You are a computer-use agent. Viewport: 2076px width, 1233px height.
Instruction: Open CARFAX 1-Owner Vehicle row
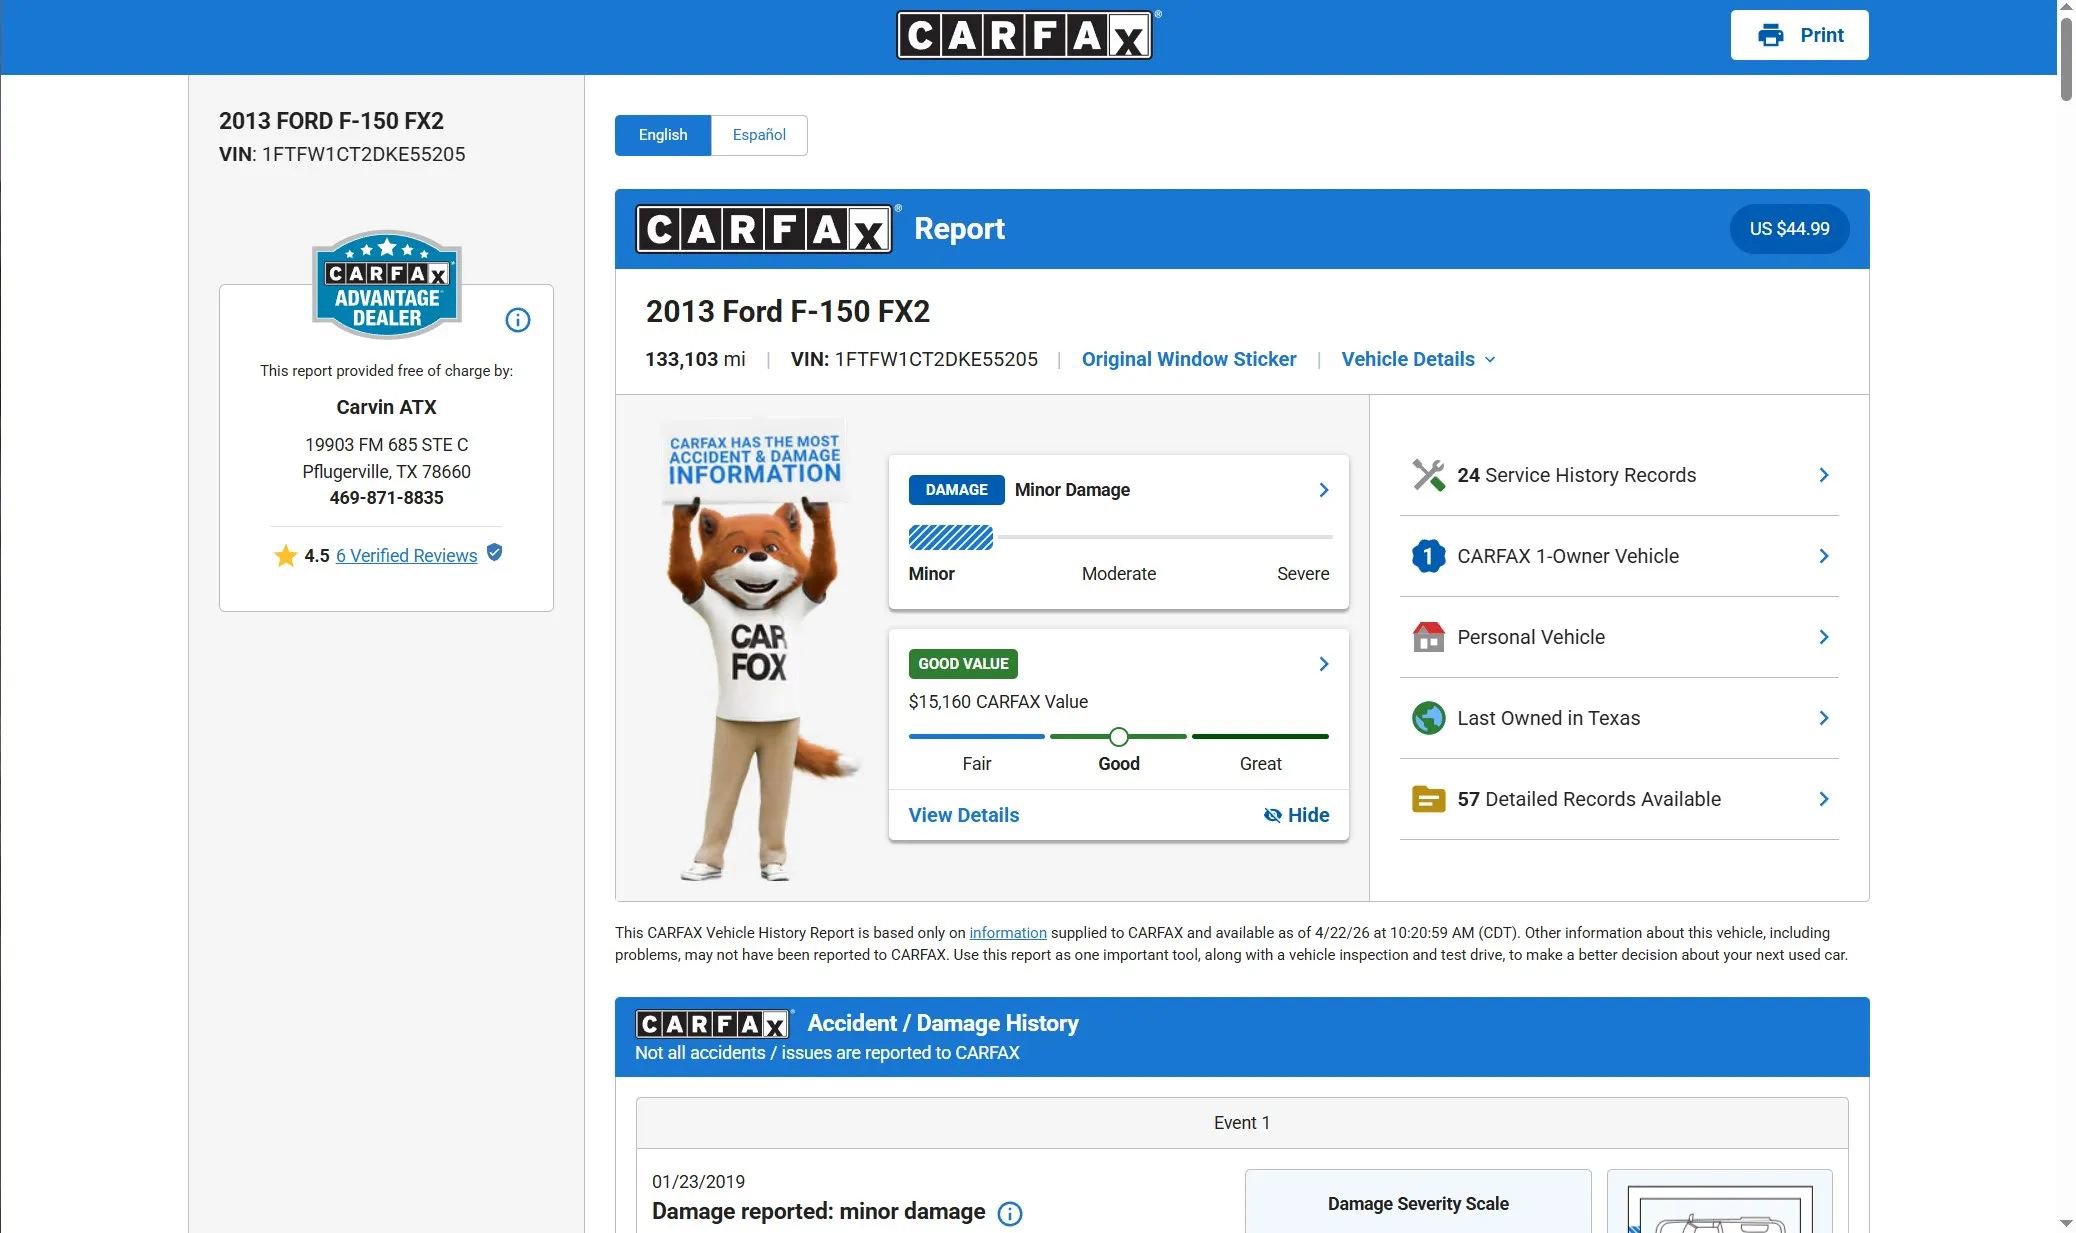(x=1618, y=556)
